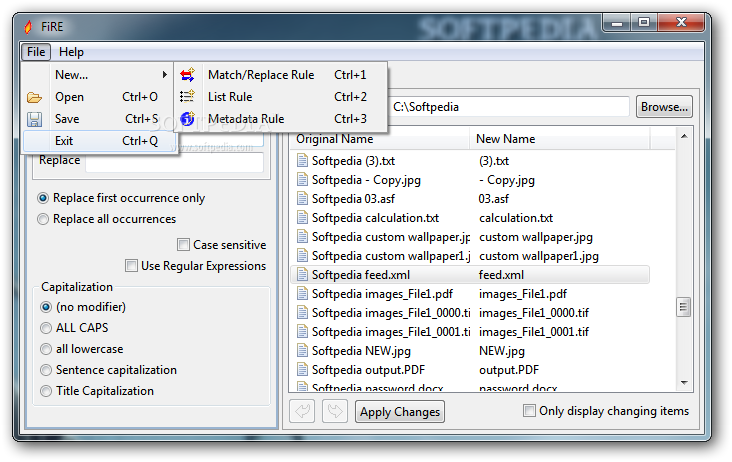Click new name output.PDF cell
This screenshot has width=732, height=462.
pyautogui.click(x=509, y=370)
